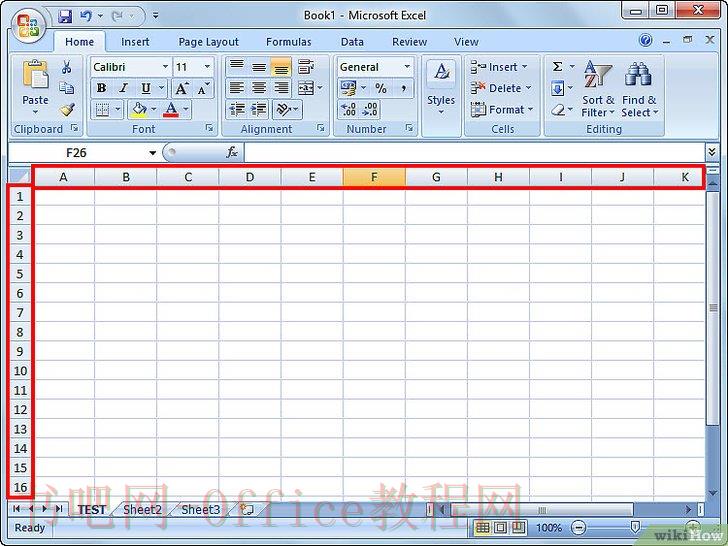Align text left
728x546 pixels.
[237, 87]
